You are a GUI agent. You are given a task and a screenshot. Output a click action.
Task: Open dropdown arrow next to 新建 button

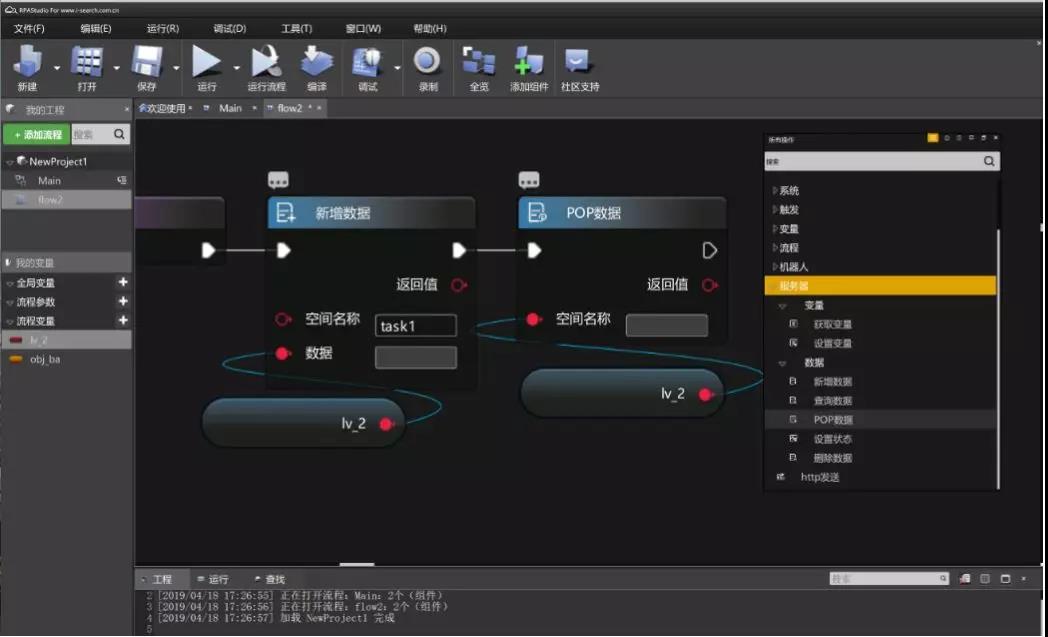56,68
